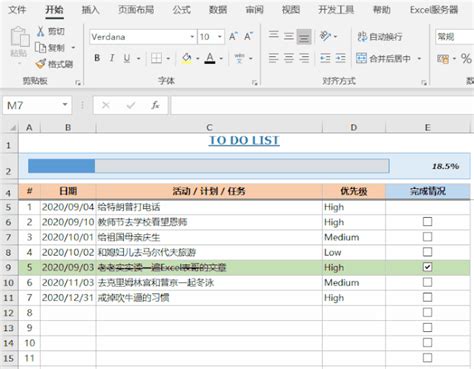Tick checkbox for 2020/10/02 row

(427, 252)
